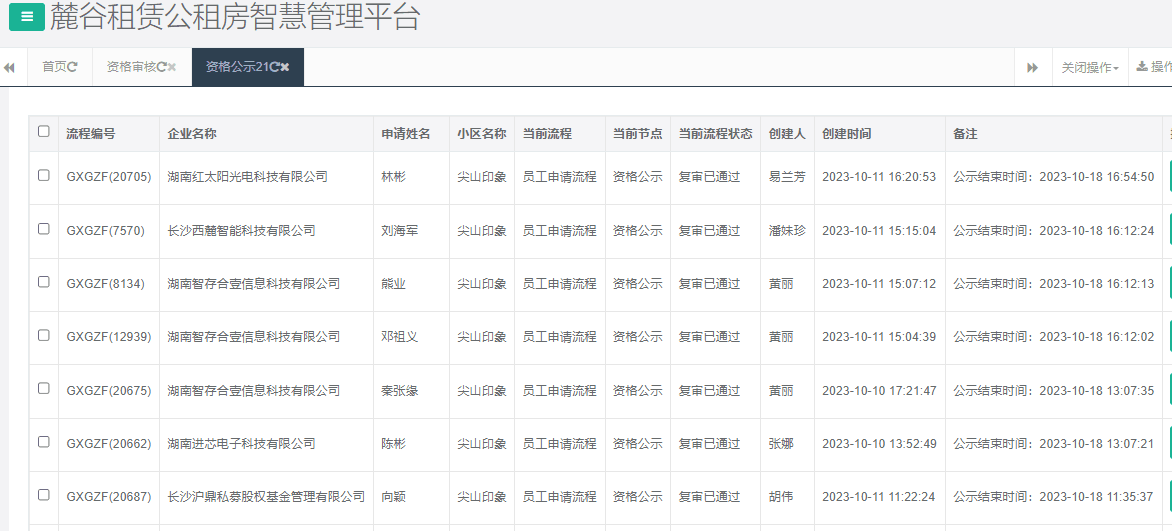Click applicant name 向颖

[393, 497]
